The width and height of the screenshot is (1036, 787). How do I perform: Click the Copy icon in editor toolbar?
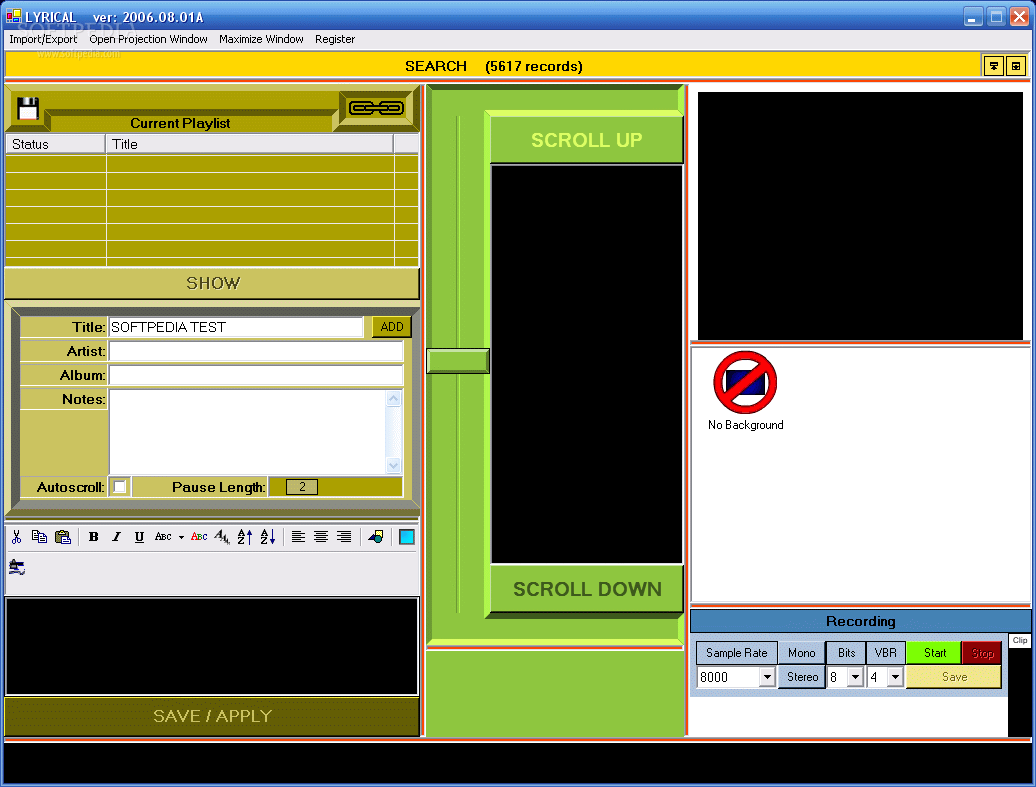coord(40,537)
